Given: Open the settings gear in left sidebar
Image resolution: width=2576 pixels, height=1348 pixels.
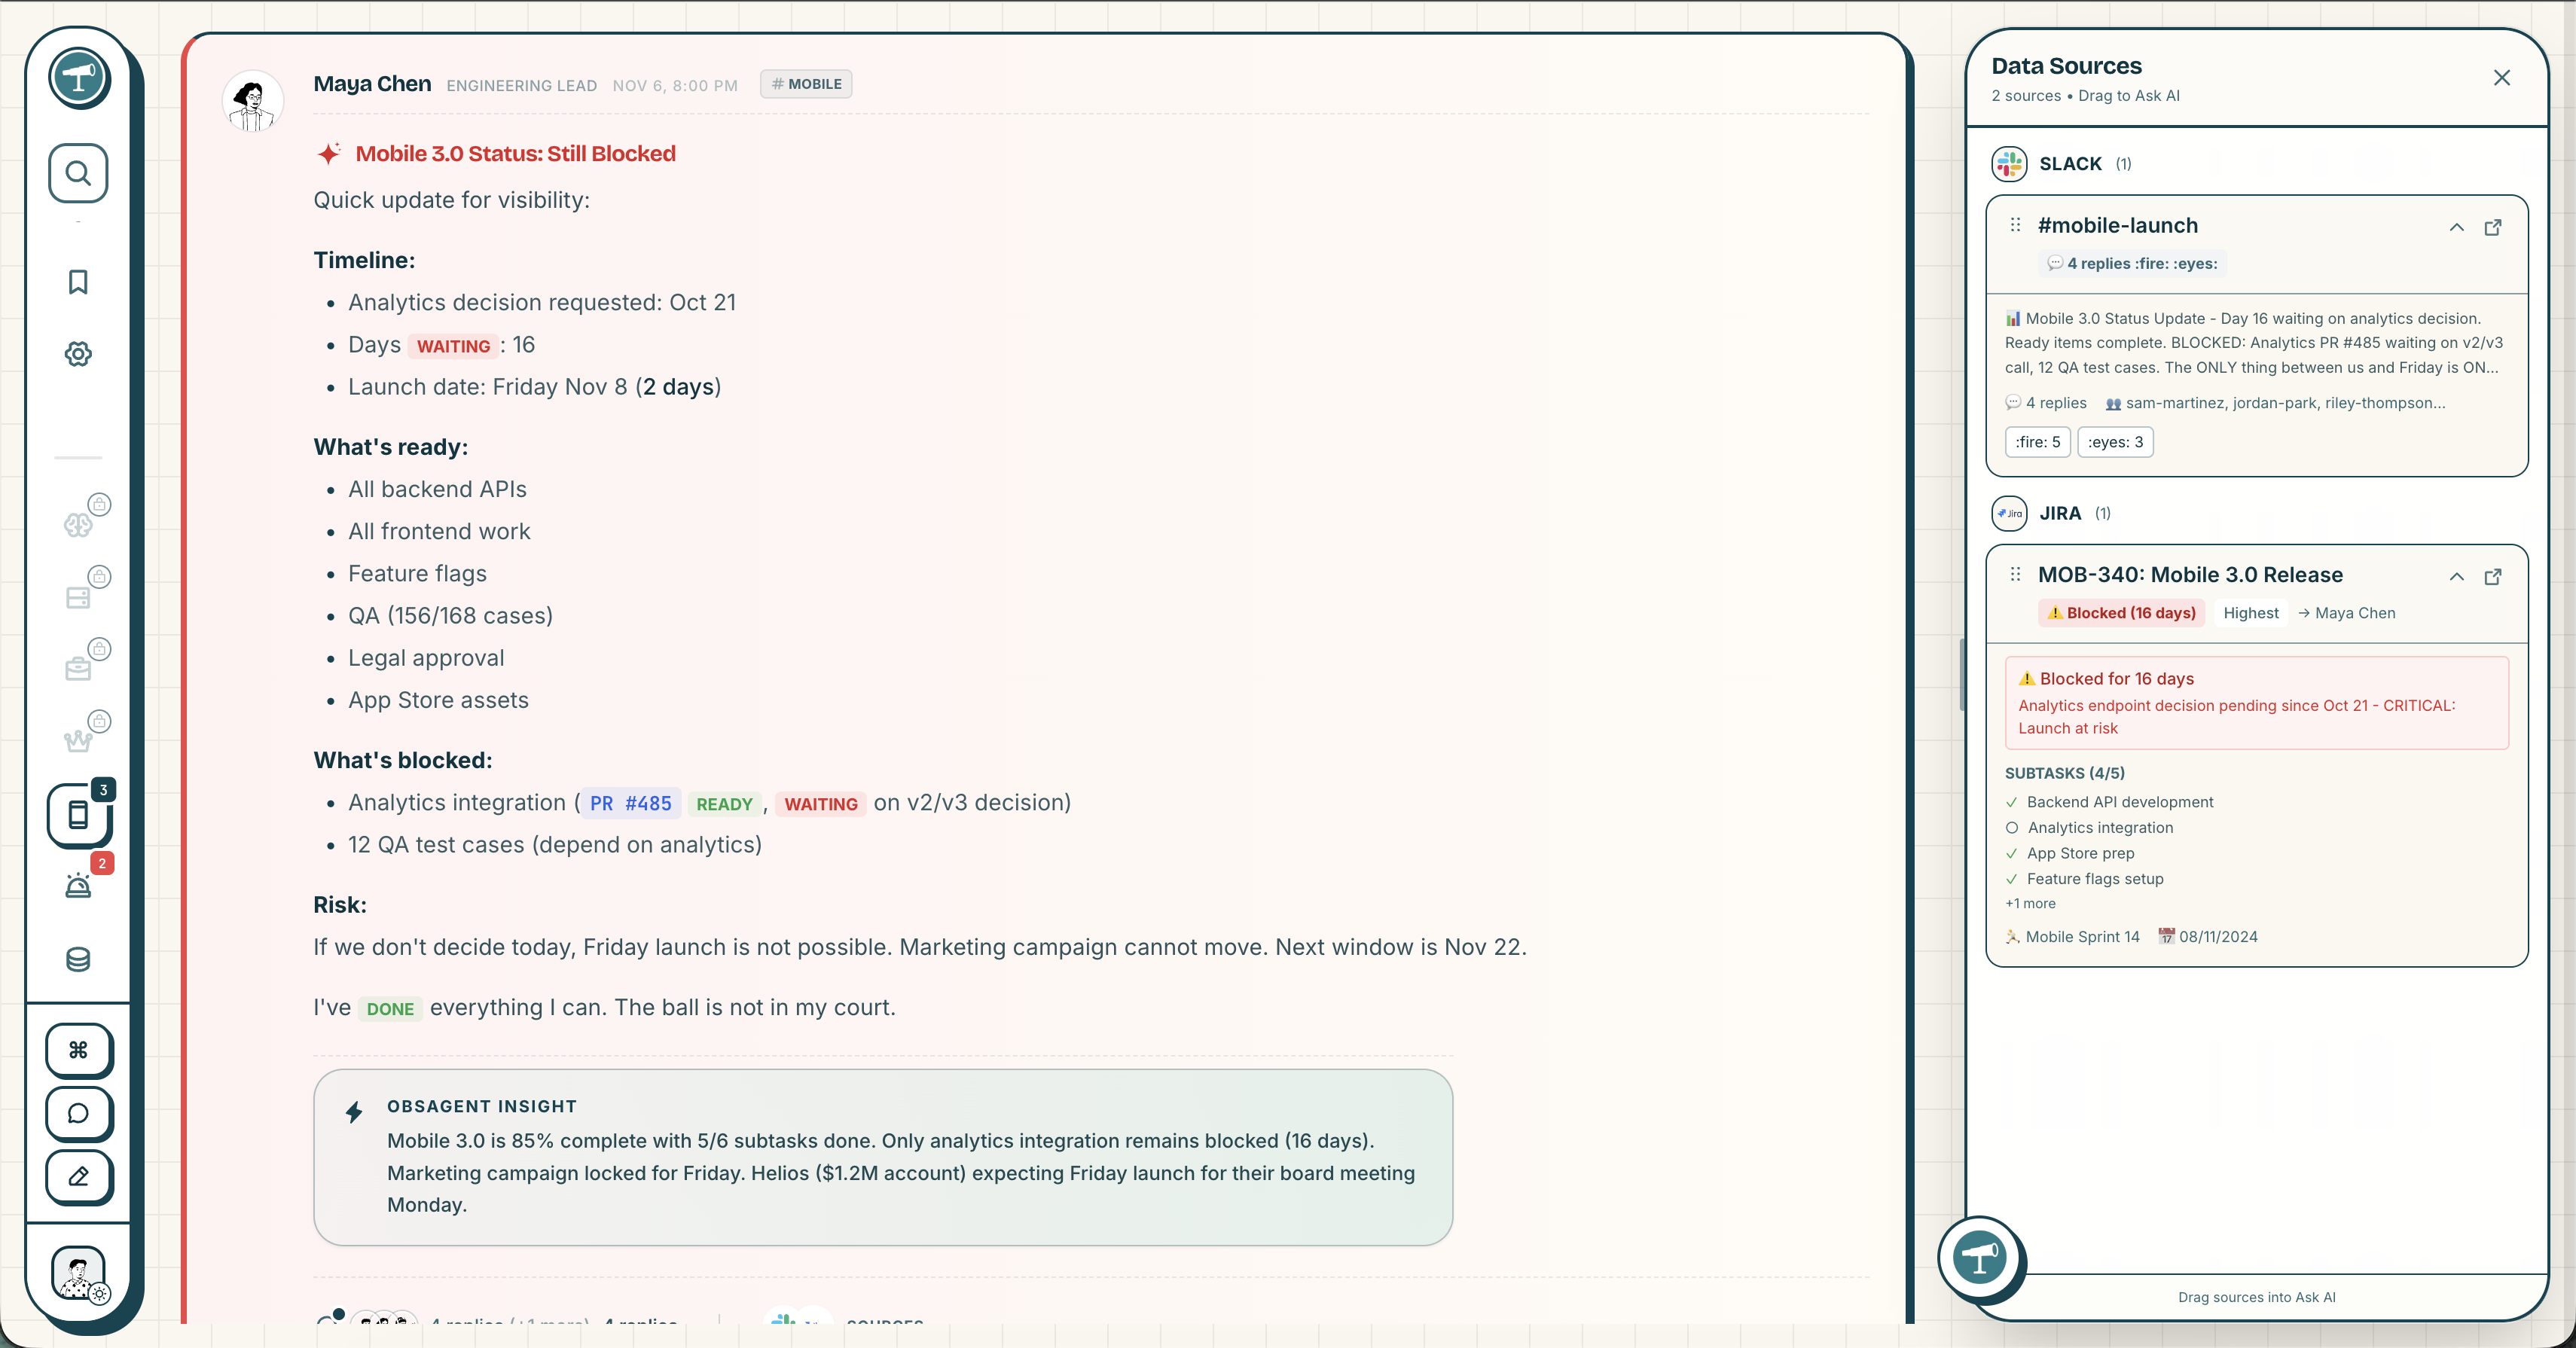Looking at the screenshot, I should [77, 354].
